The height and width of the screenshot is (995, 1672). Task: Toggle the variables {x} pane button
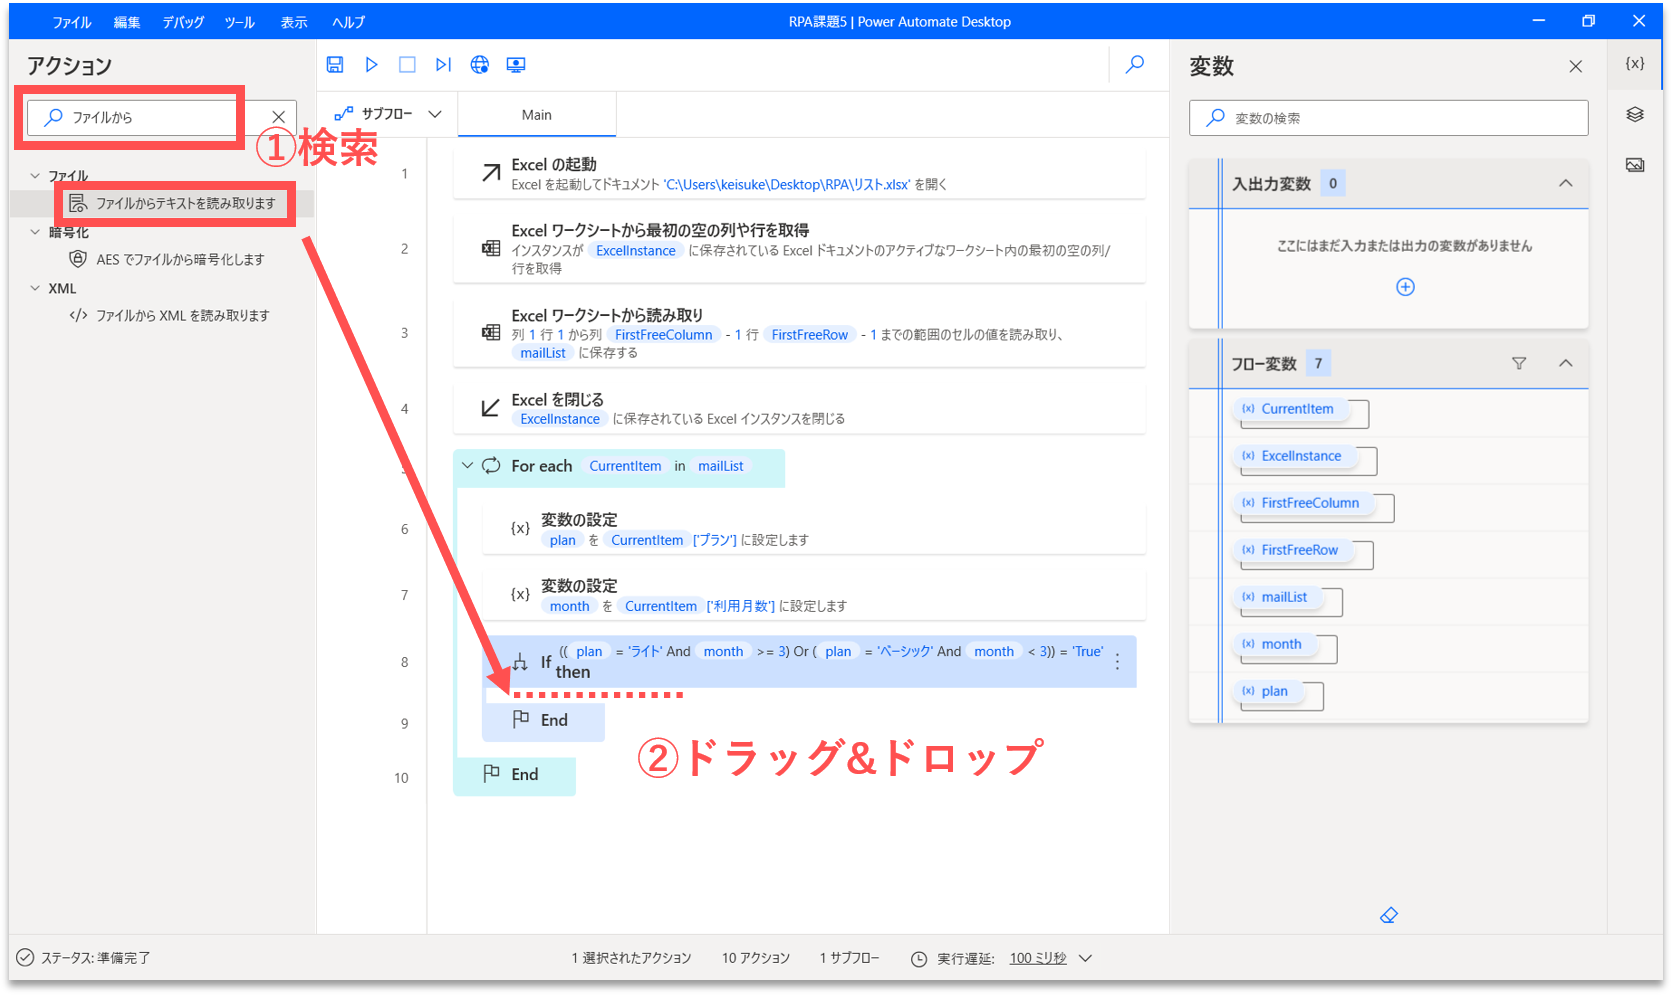(1635, 63)
